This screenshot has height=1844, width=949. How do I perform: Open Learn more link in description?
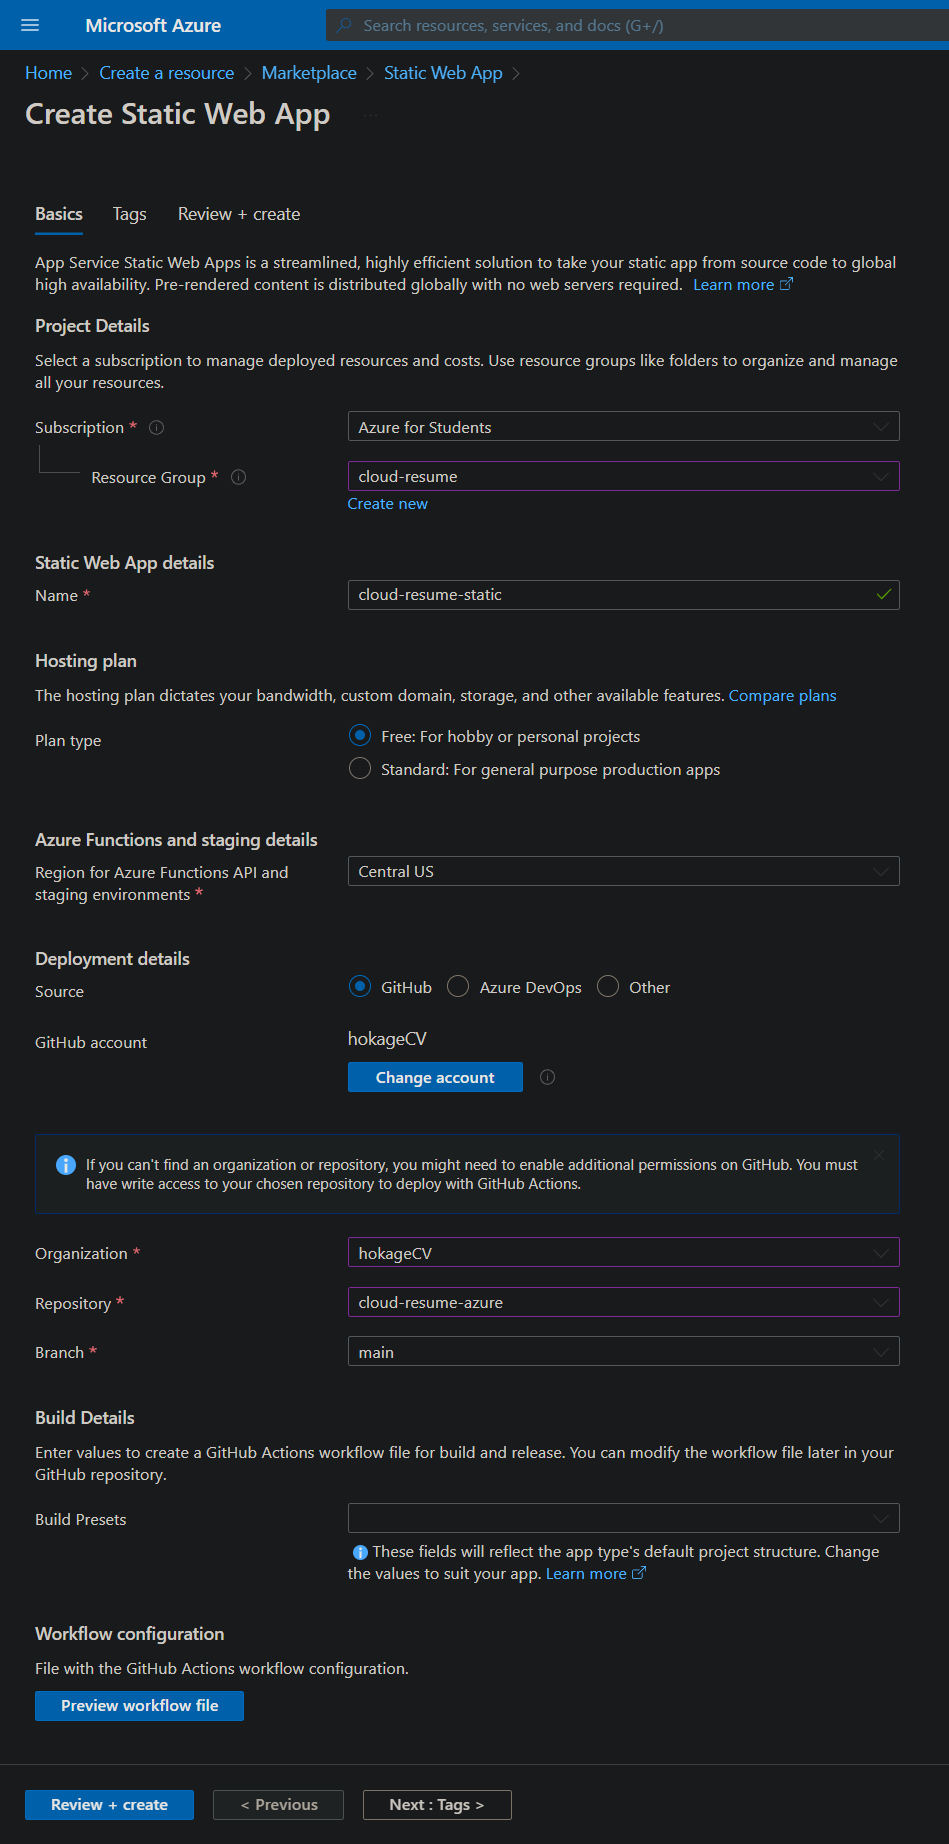[743, 285]
